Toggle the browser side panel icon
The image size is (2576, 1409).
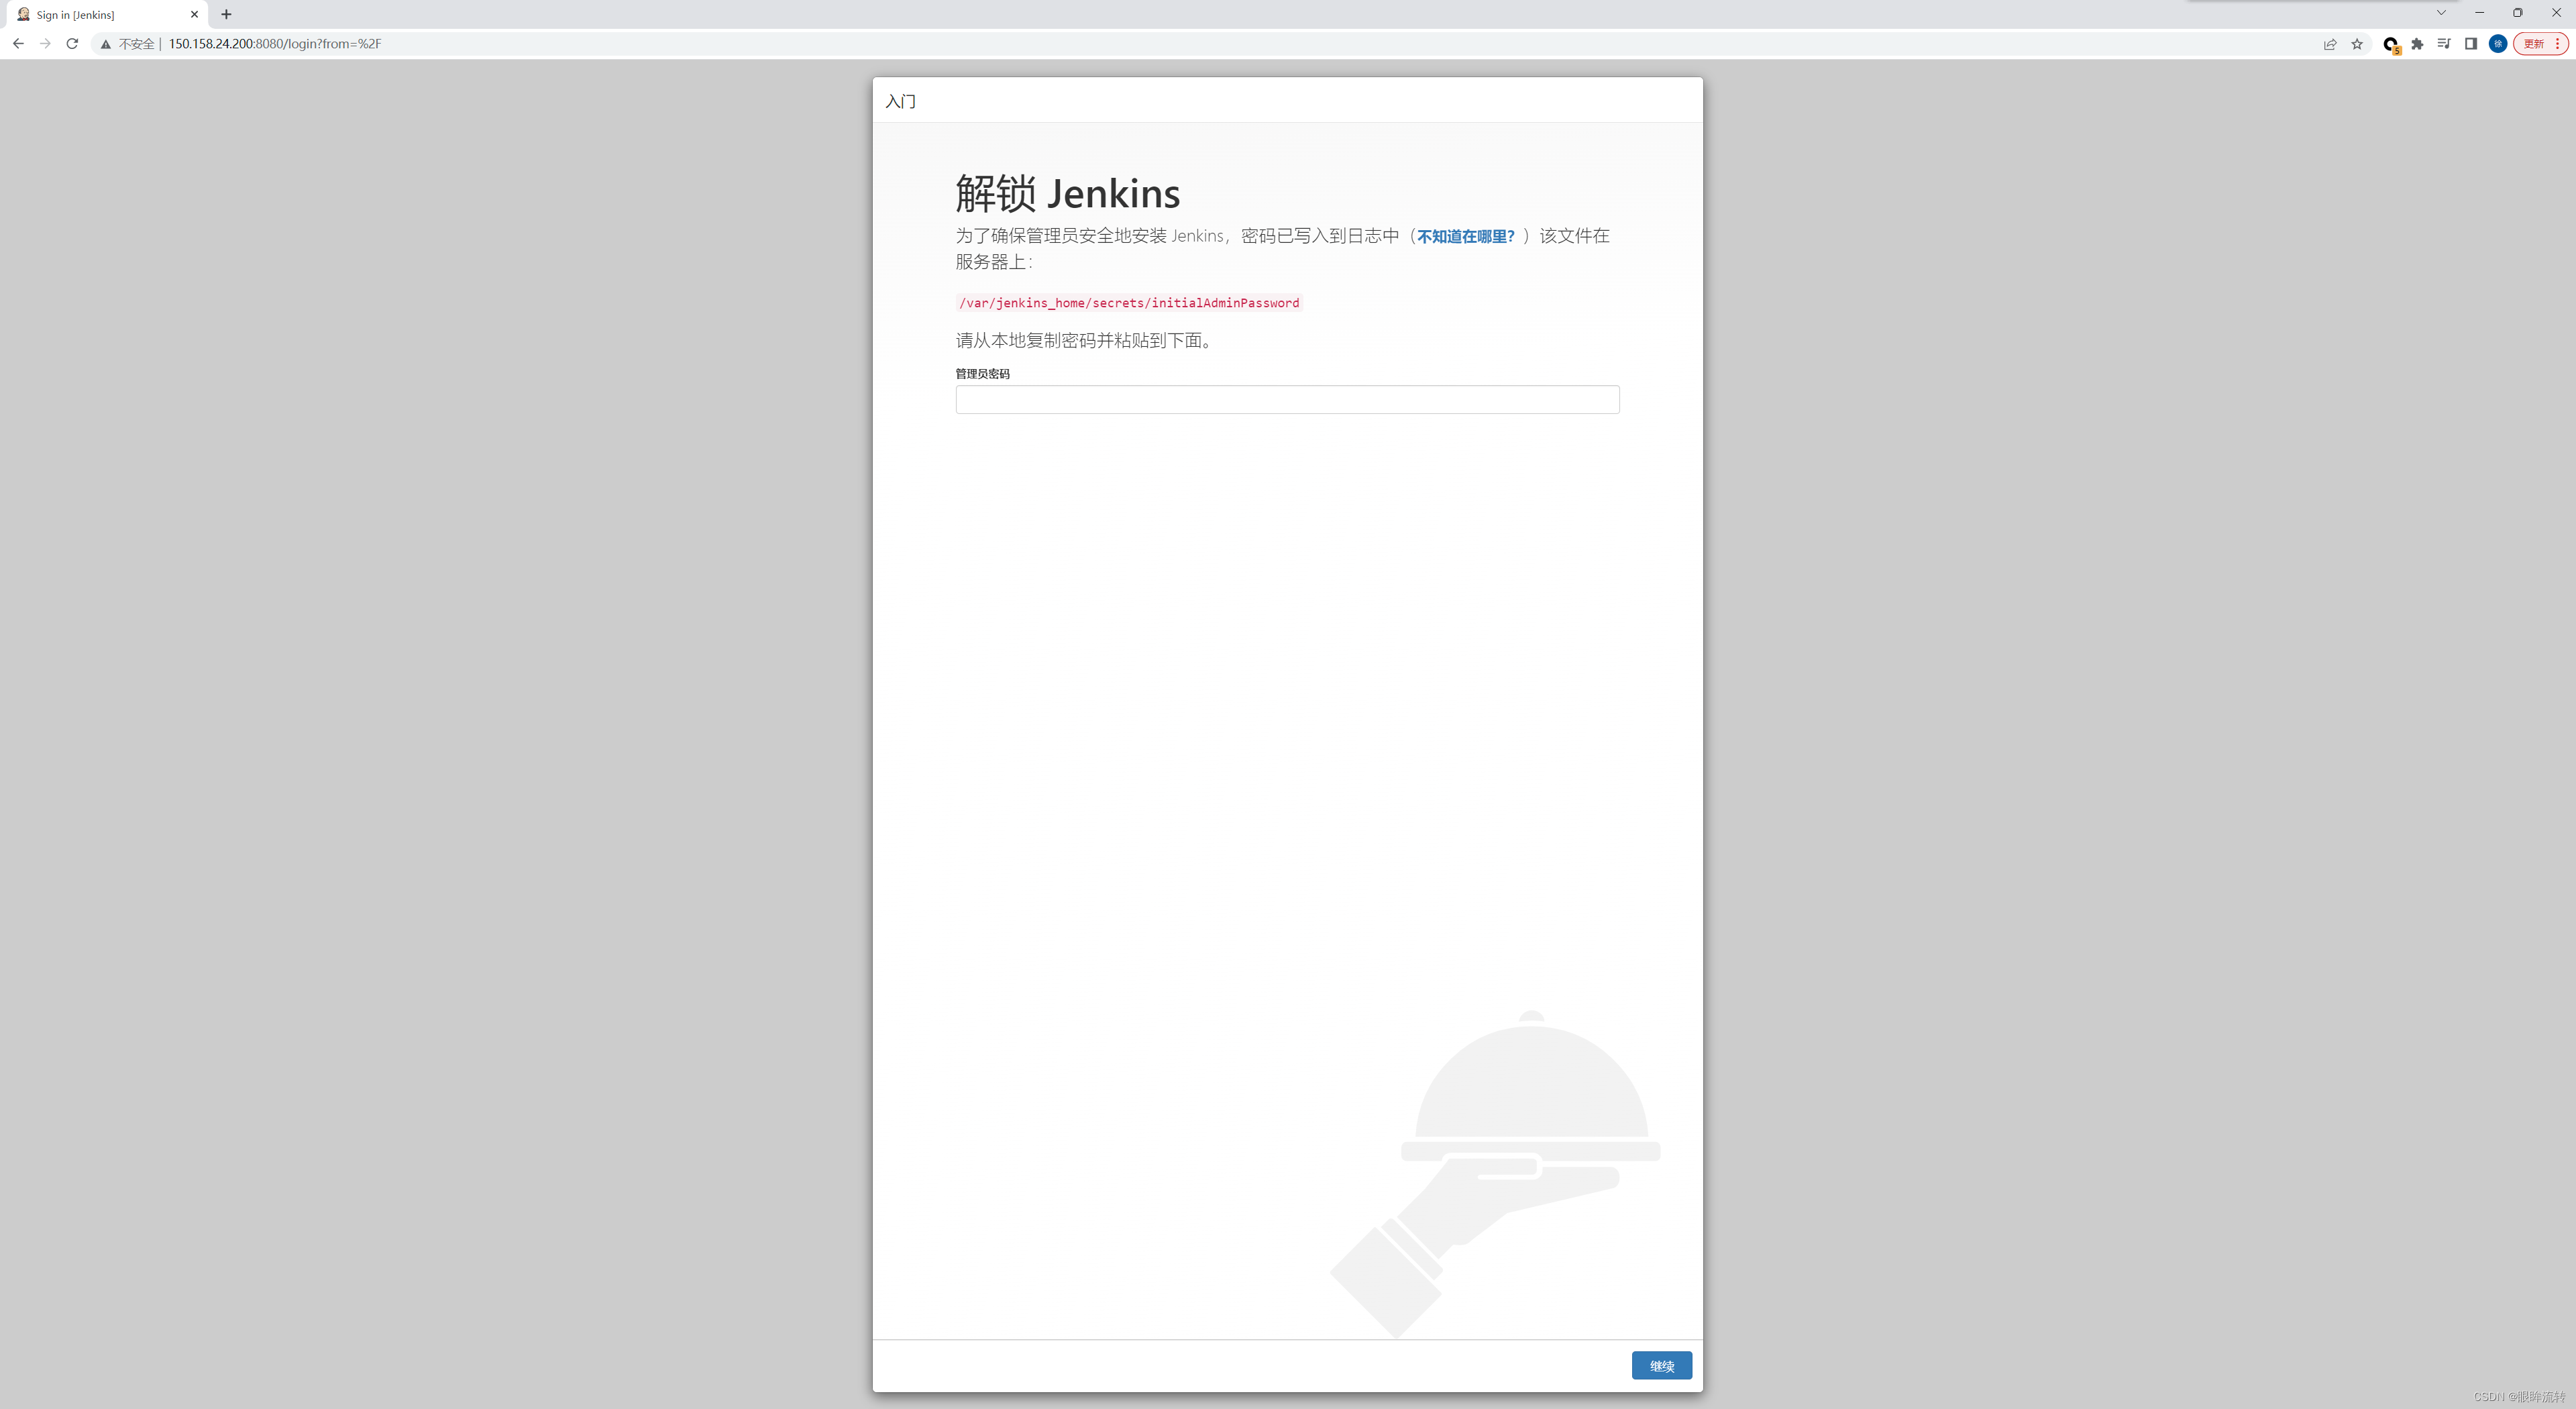2471,44
